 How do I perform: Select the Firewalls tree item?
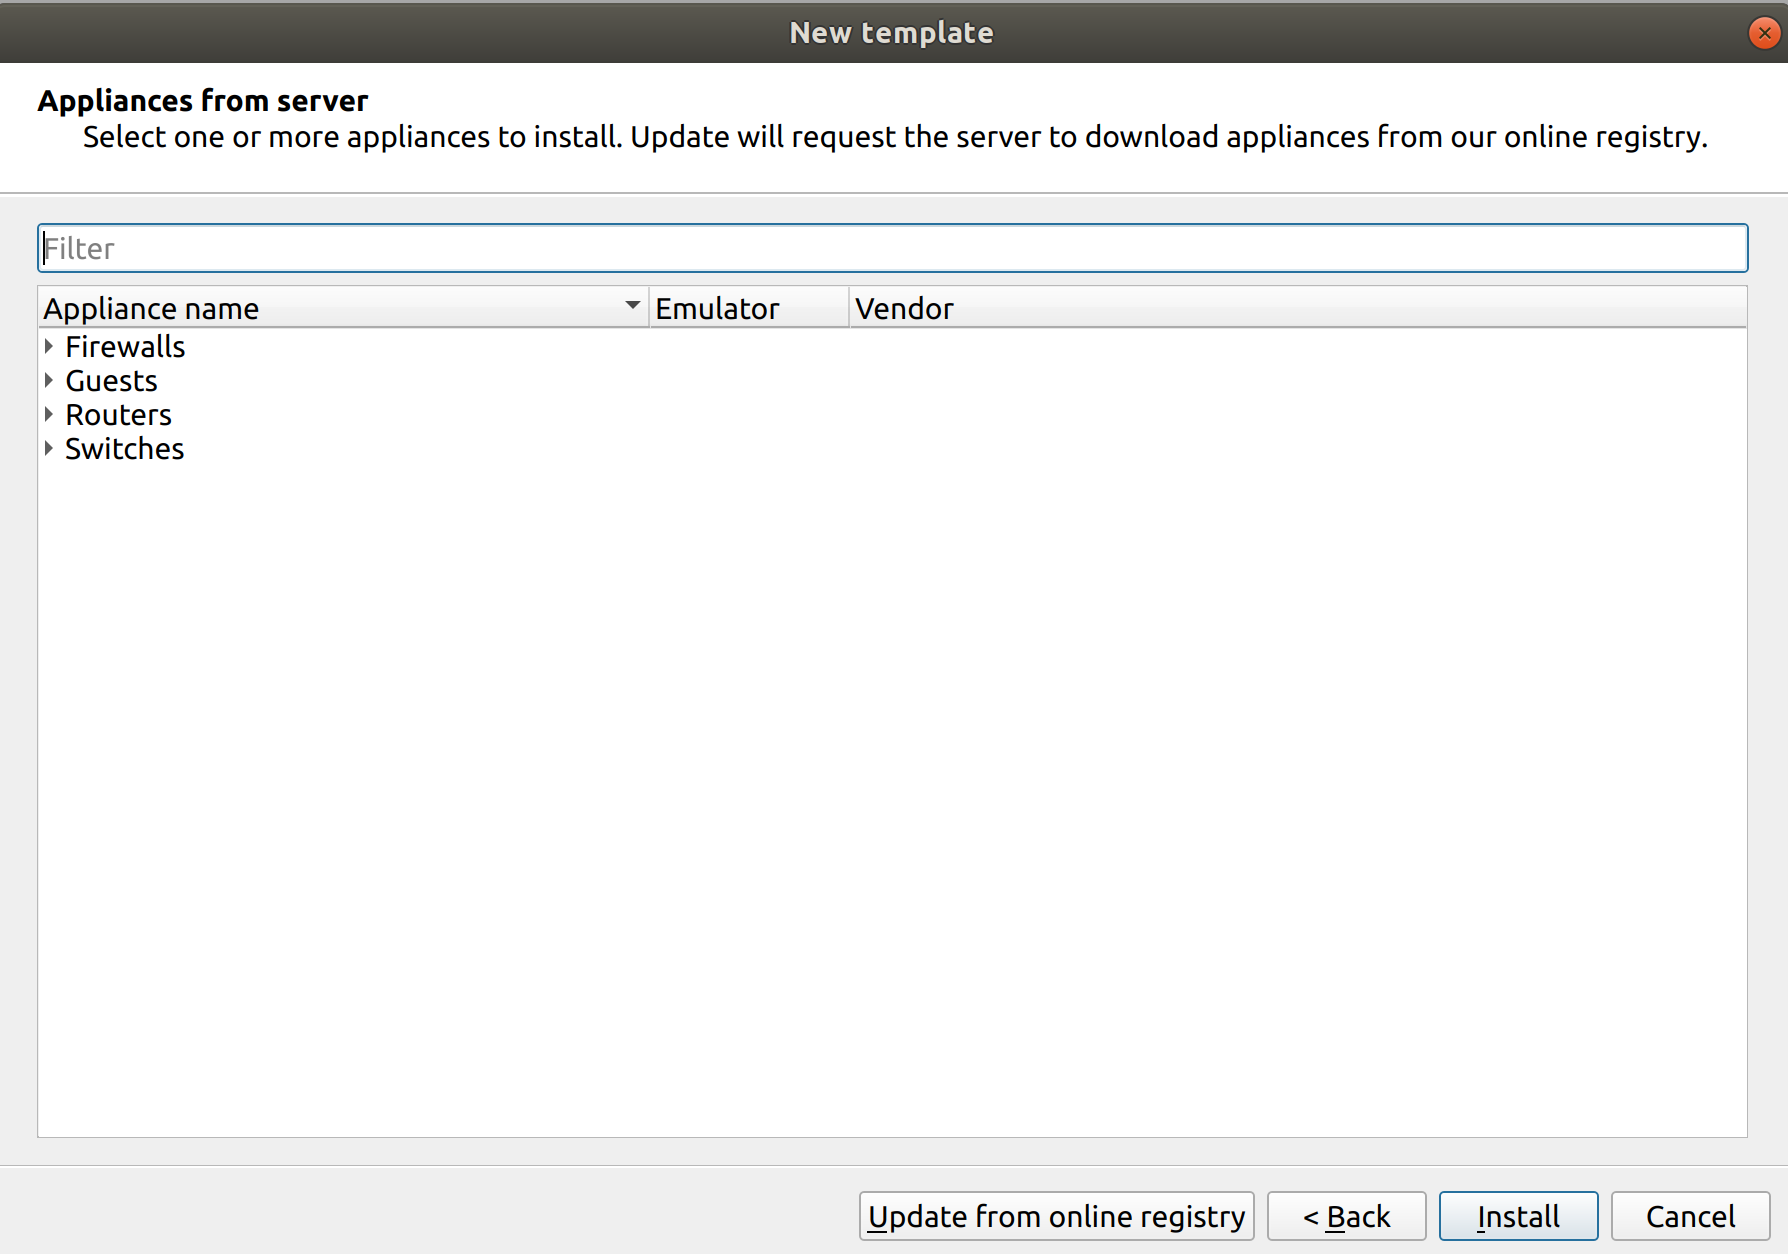tap(125, 346)
